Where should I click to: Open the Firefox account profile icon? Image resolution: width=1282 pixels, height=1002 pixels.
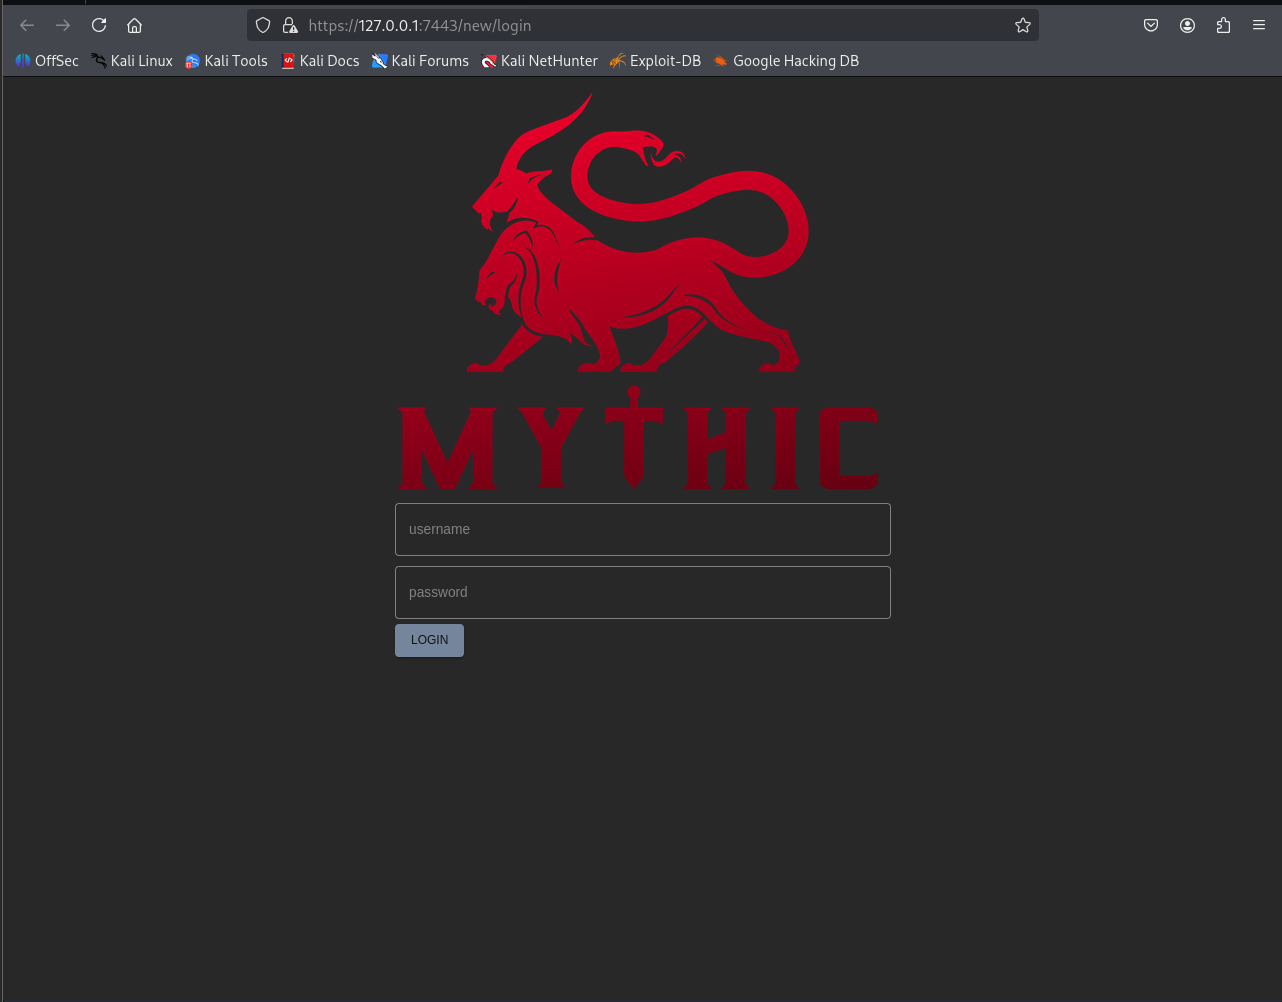click(x=1187, y=25)
